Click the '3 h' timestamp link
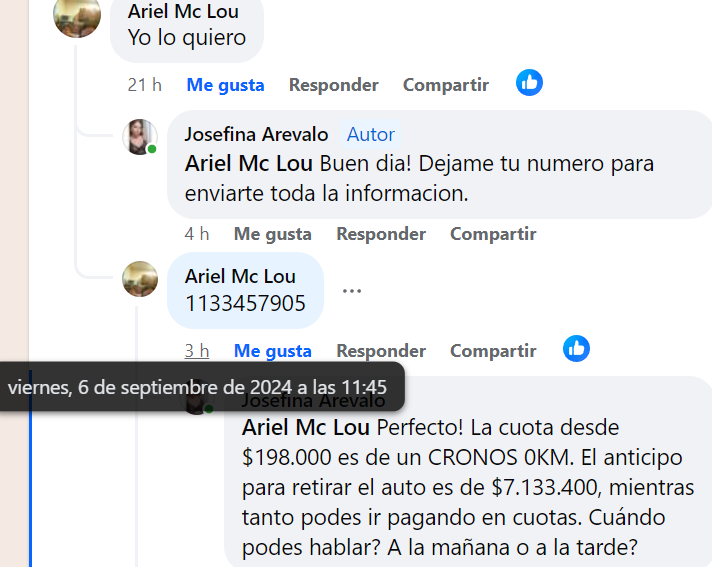The image size is (712, 567). point(197,351)
